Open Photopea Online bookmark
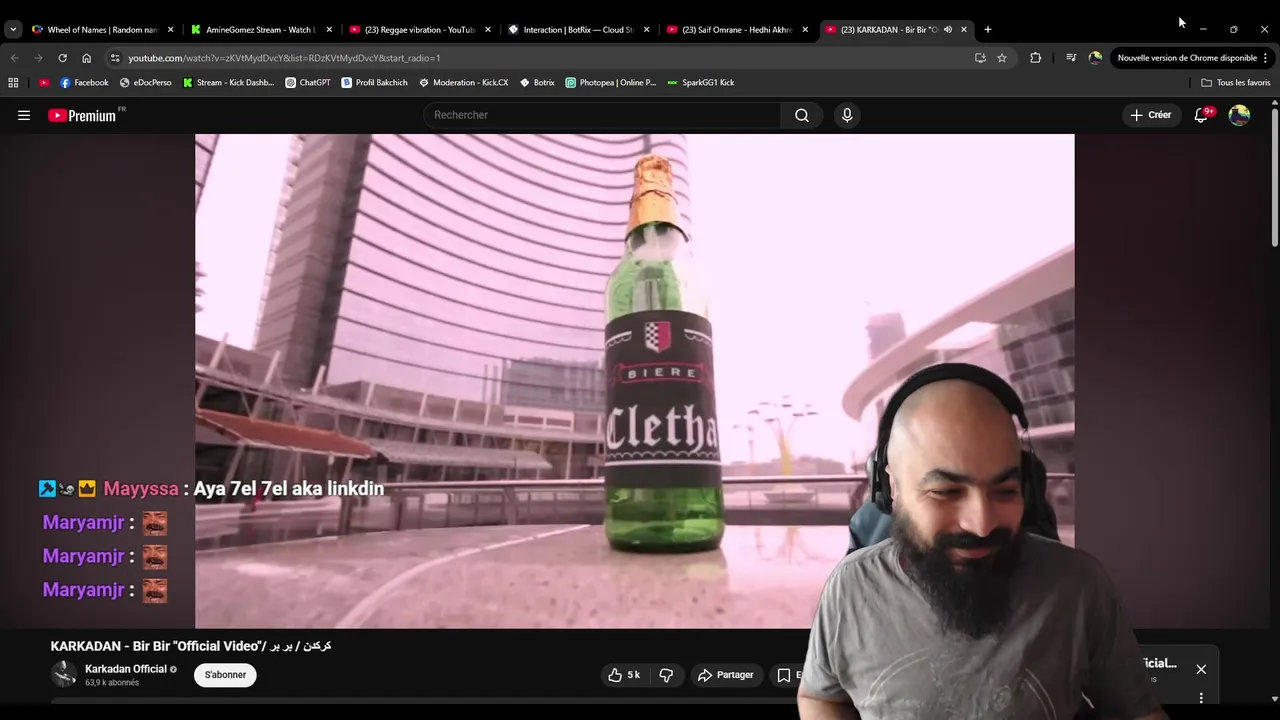Image resolution: width=1280 pixels, height=720 pixels. (x=610, y=83)
